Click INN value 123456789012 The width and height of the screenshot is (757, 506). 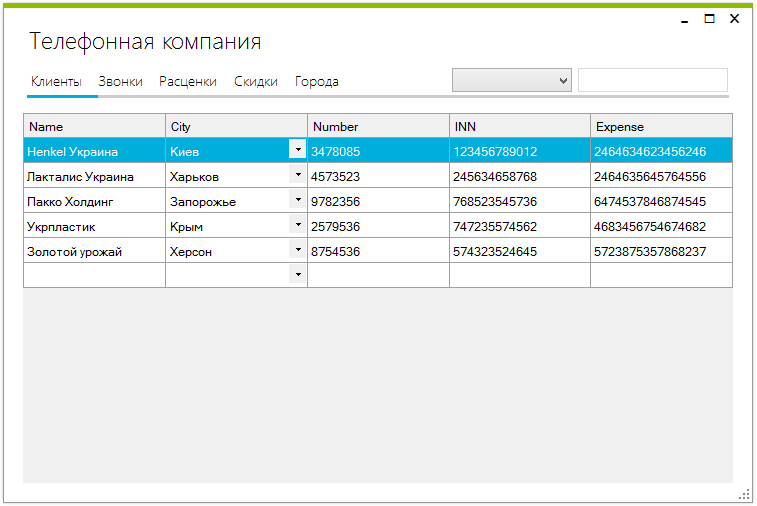(x=520, y=151)
